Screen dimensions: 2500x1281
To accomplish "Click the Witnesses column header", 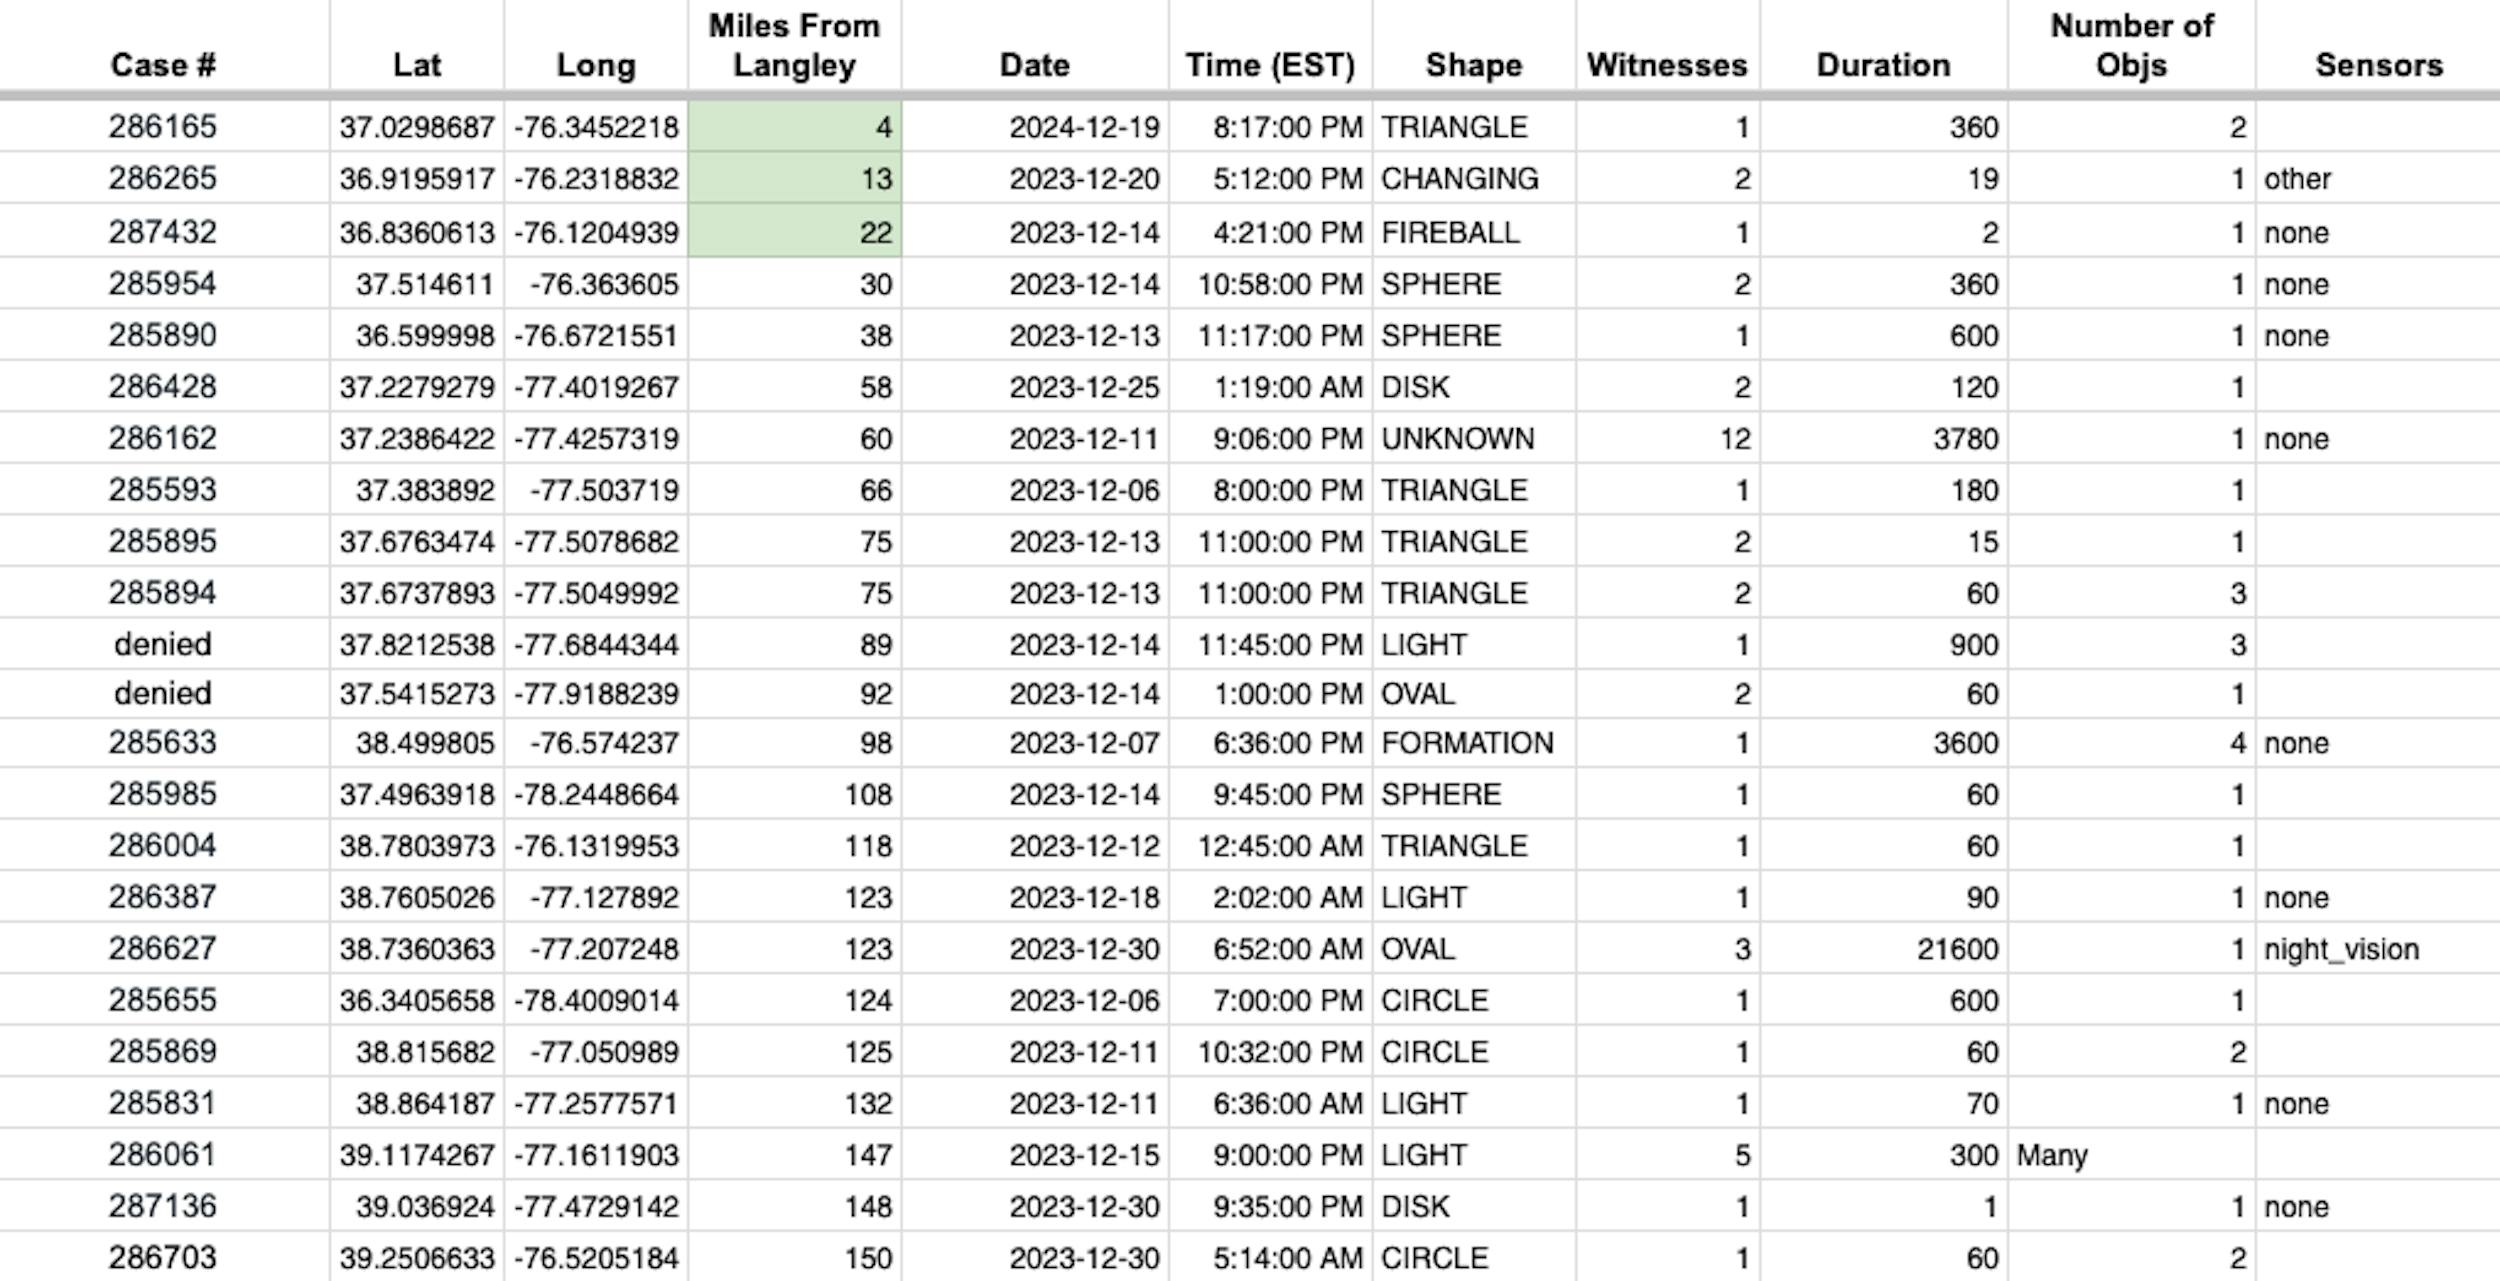I will [x=1666, y=65].
